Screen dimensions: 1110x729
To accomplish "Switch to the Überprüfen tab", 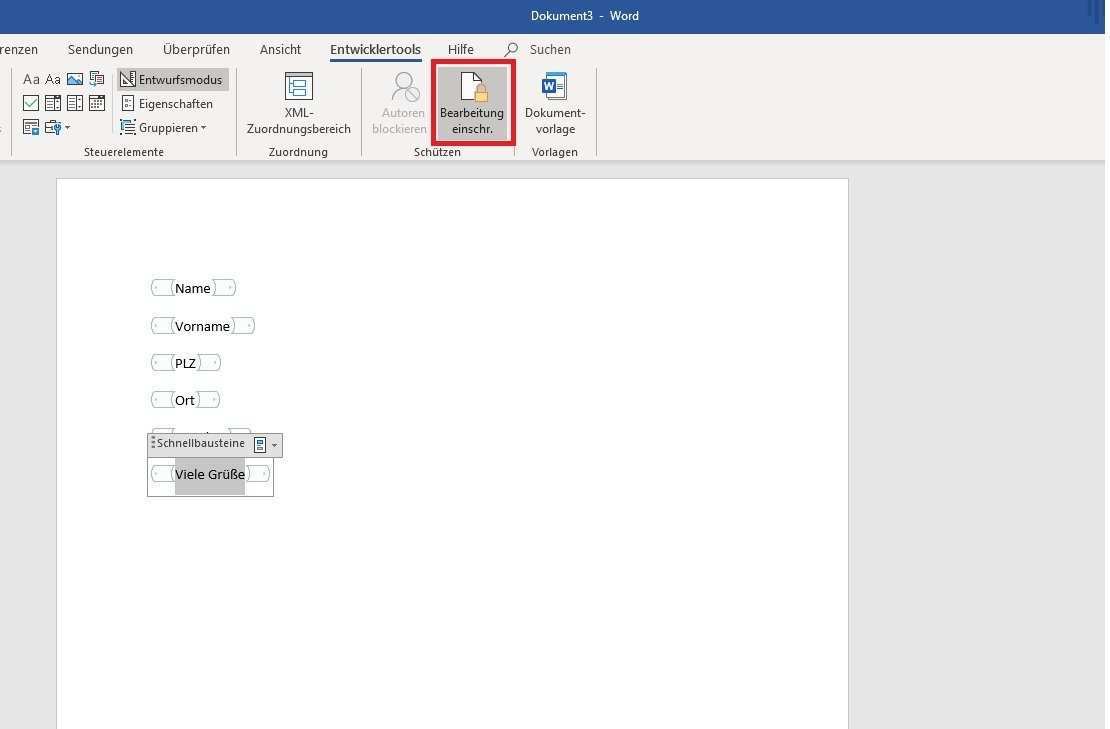I will pyautogui.click(x=196, y=49).
